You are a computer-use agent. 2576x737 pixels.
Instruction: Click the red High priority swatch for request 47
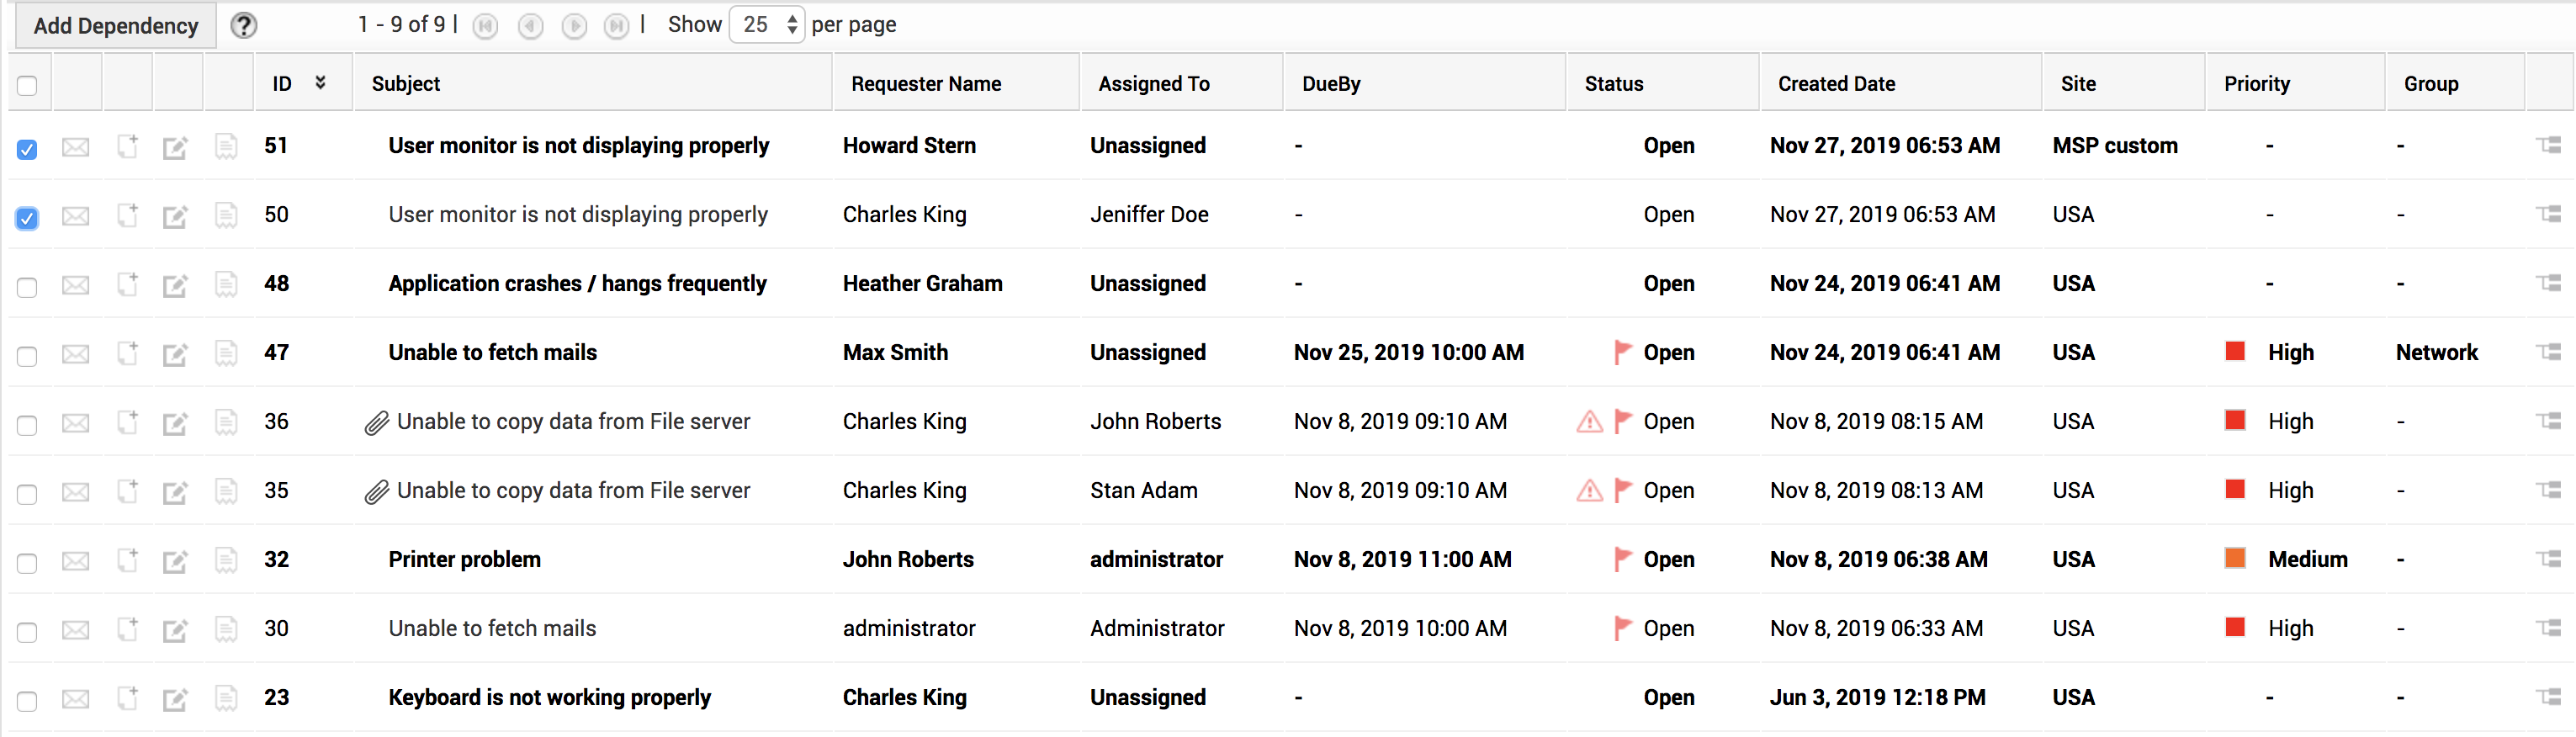[2234, 352]
